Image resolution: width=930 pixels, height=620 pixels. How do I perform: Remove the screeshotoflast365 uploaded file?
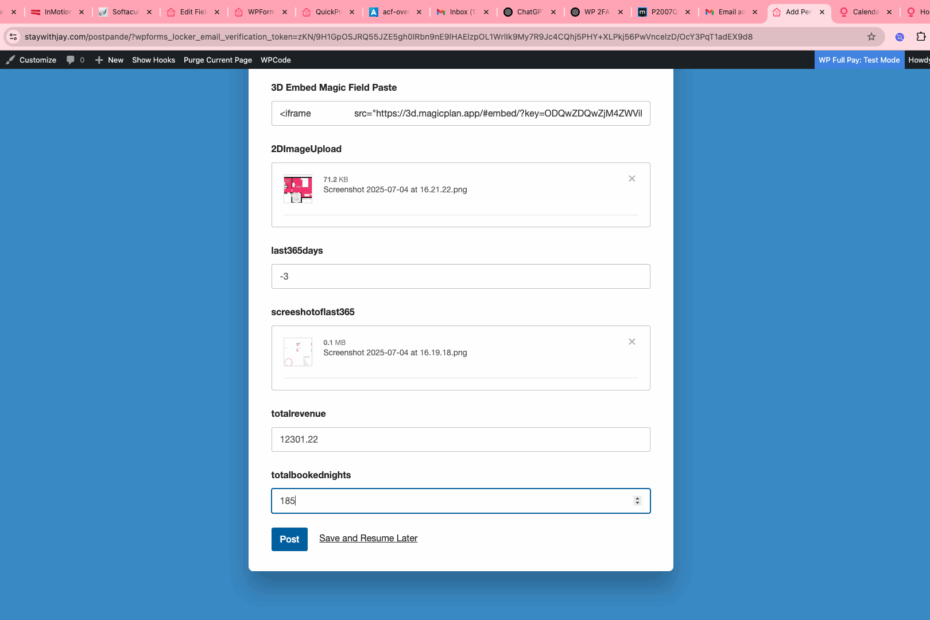pos(631,342)
